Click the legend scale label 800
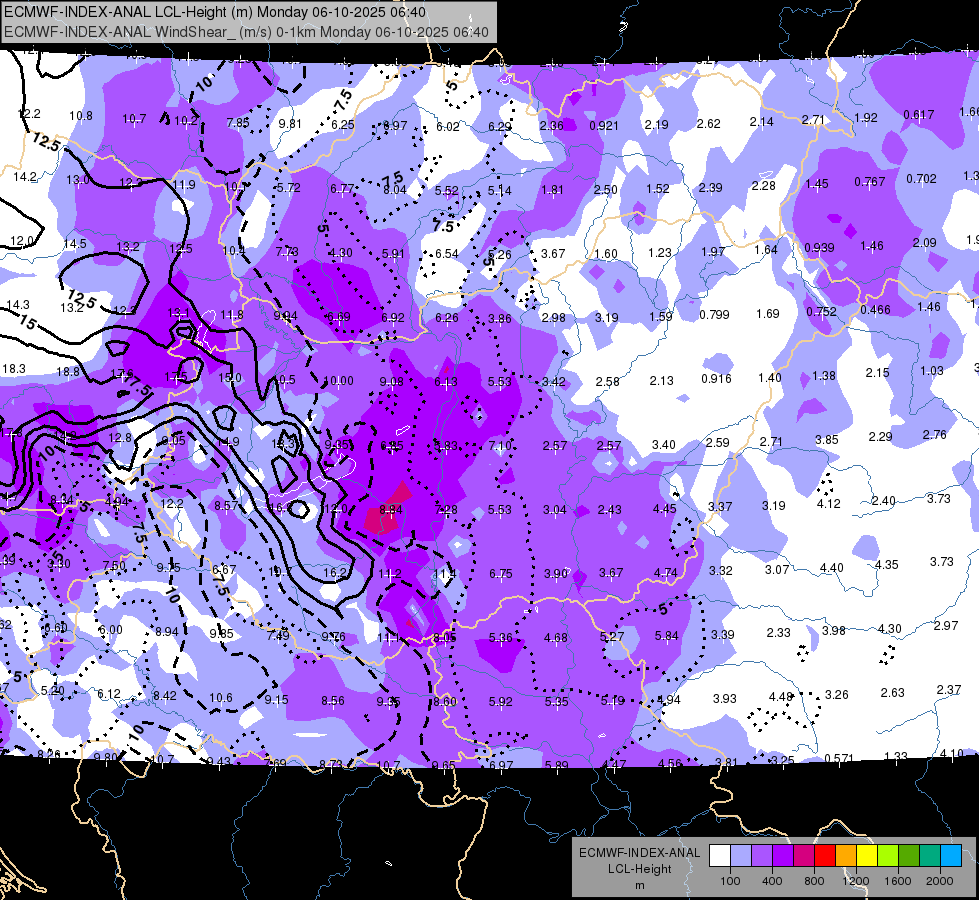The width and height of the screenshot is (979, 900). click(x=814, y=881)
